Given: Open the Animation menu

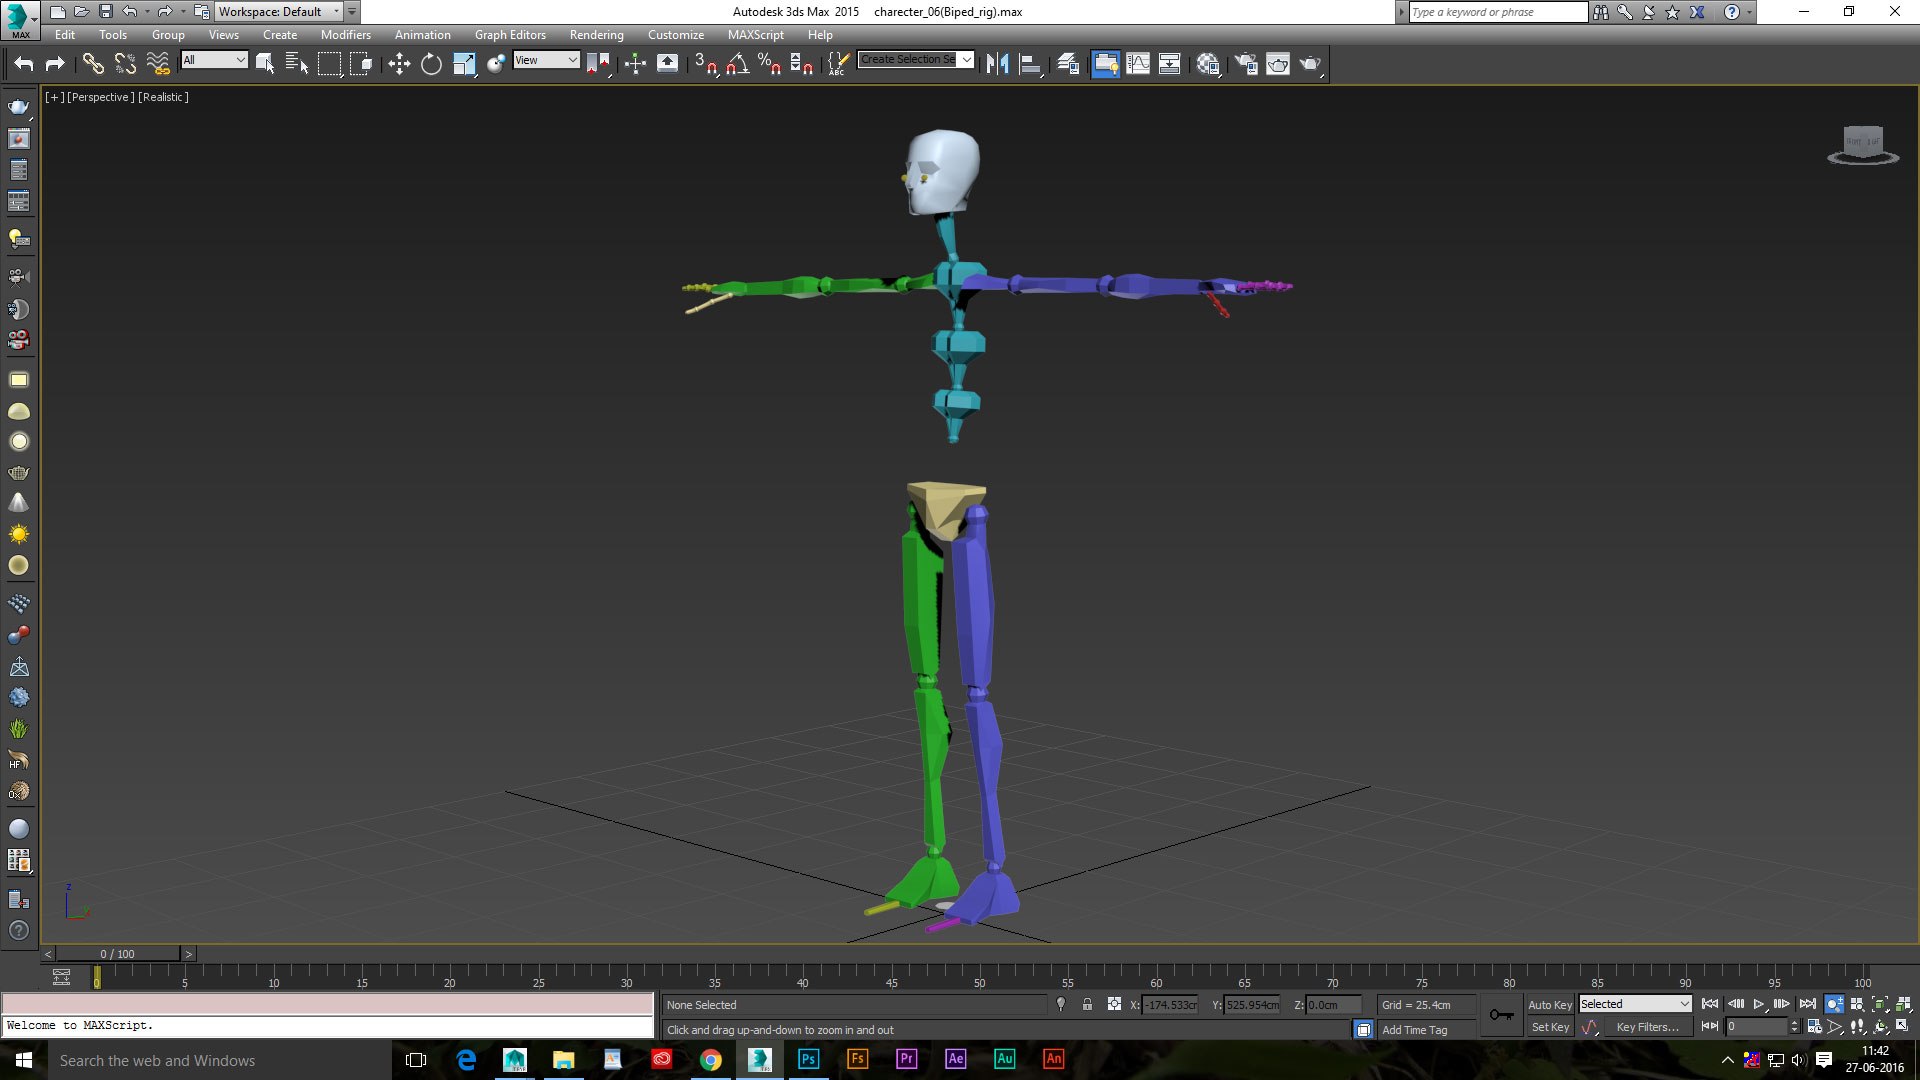Looking at the screenshot, I should [422, 35].
